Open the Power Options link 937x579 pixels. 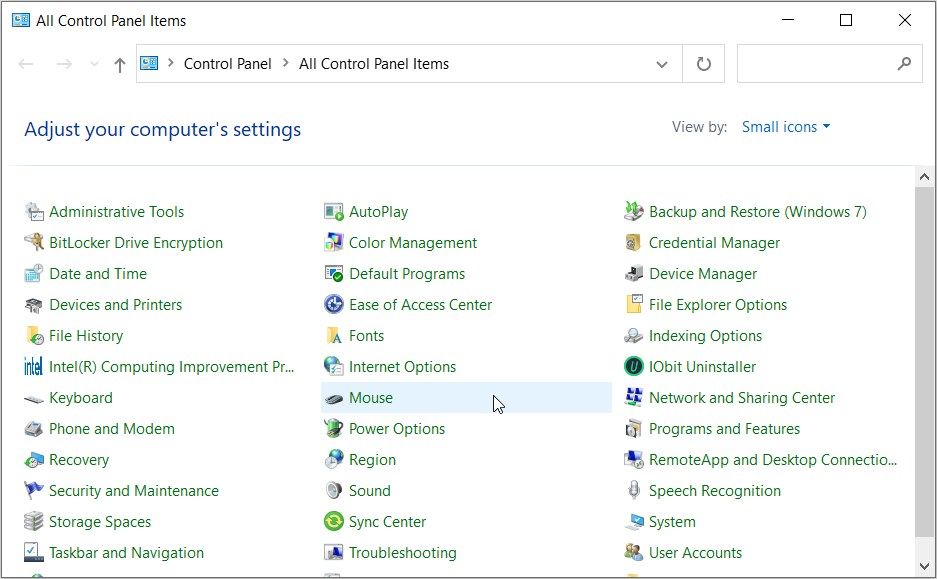(x=397, y=429)
